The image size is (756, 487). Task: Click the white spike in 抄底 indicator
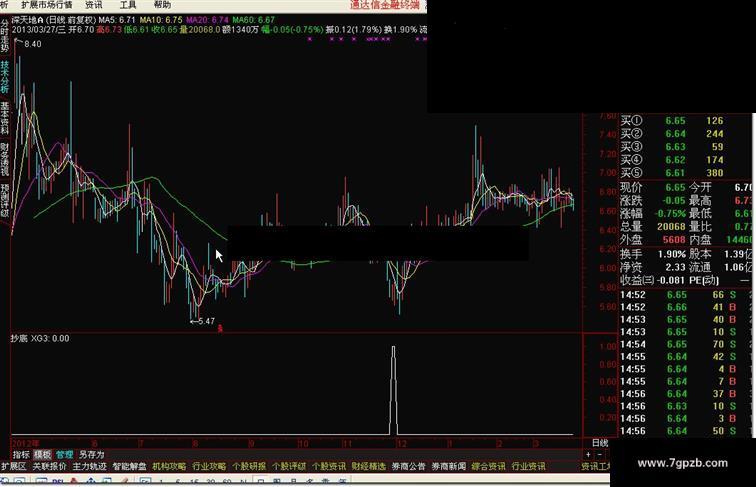(393, 390)
